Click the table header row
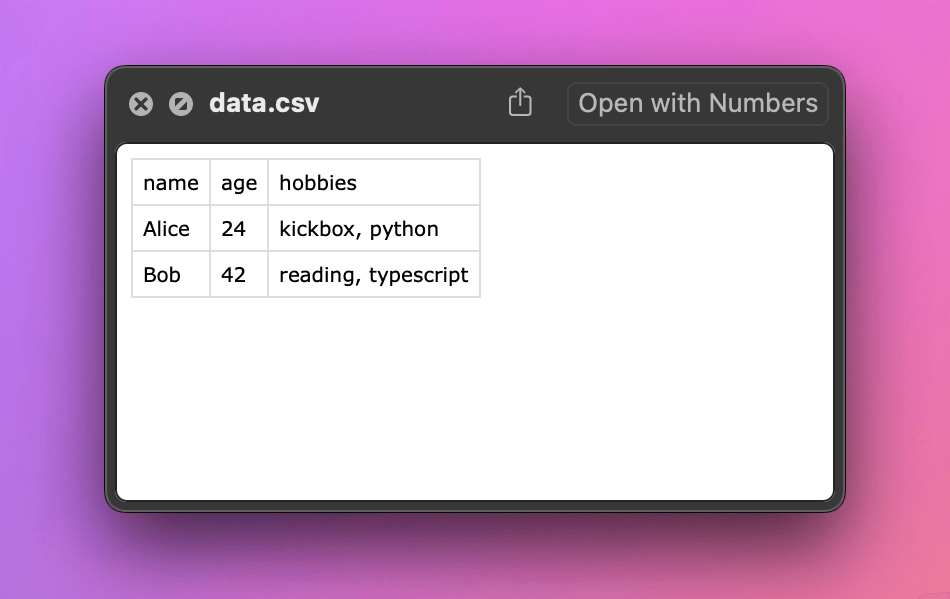This screenshot has width=950, height=599. 306,182
